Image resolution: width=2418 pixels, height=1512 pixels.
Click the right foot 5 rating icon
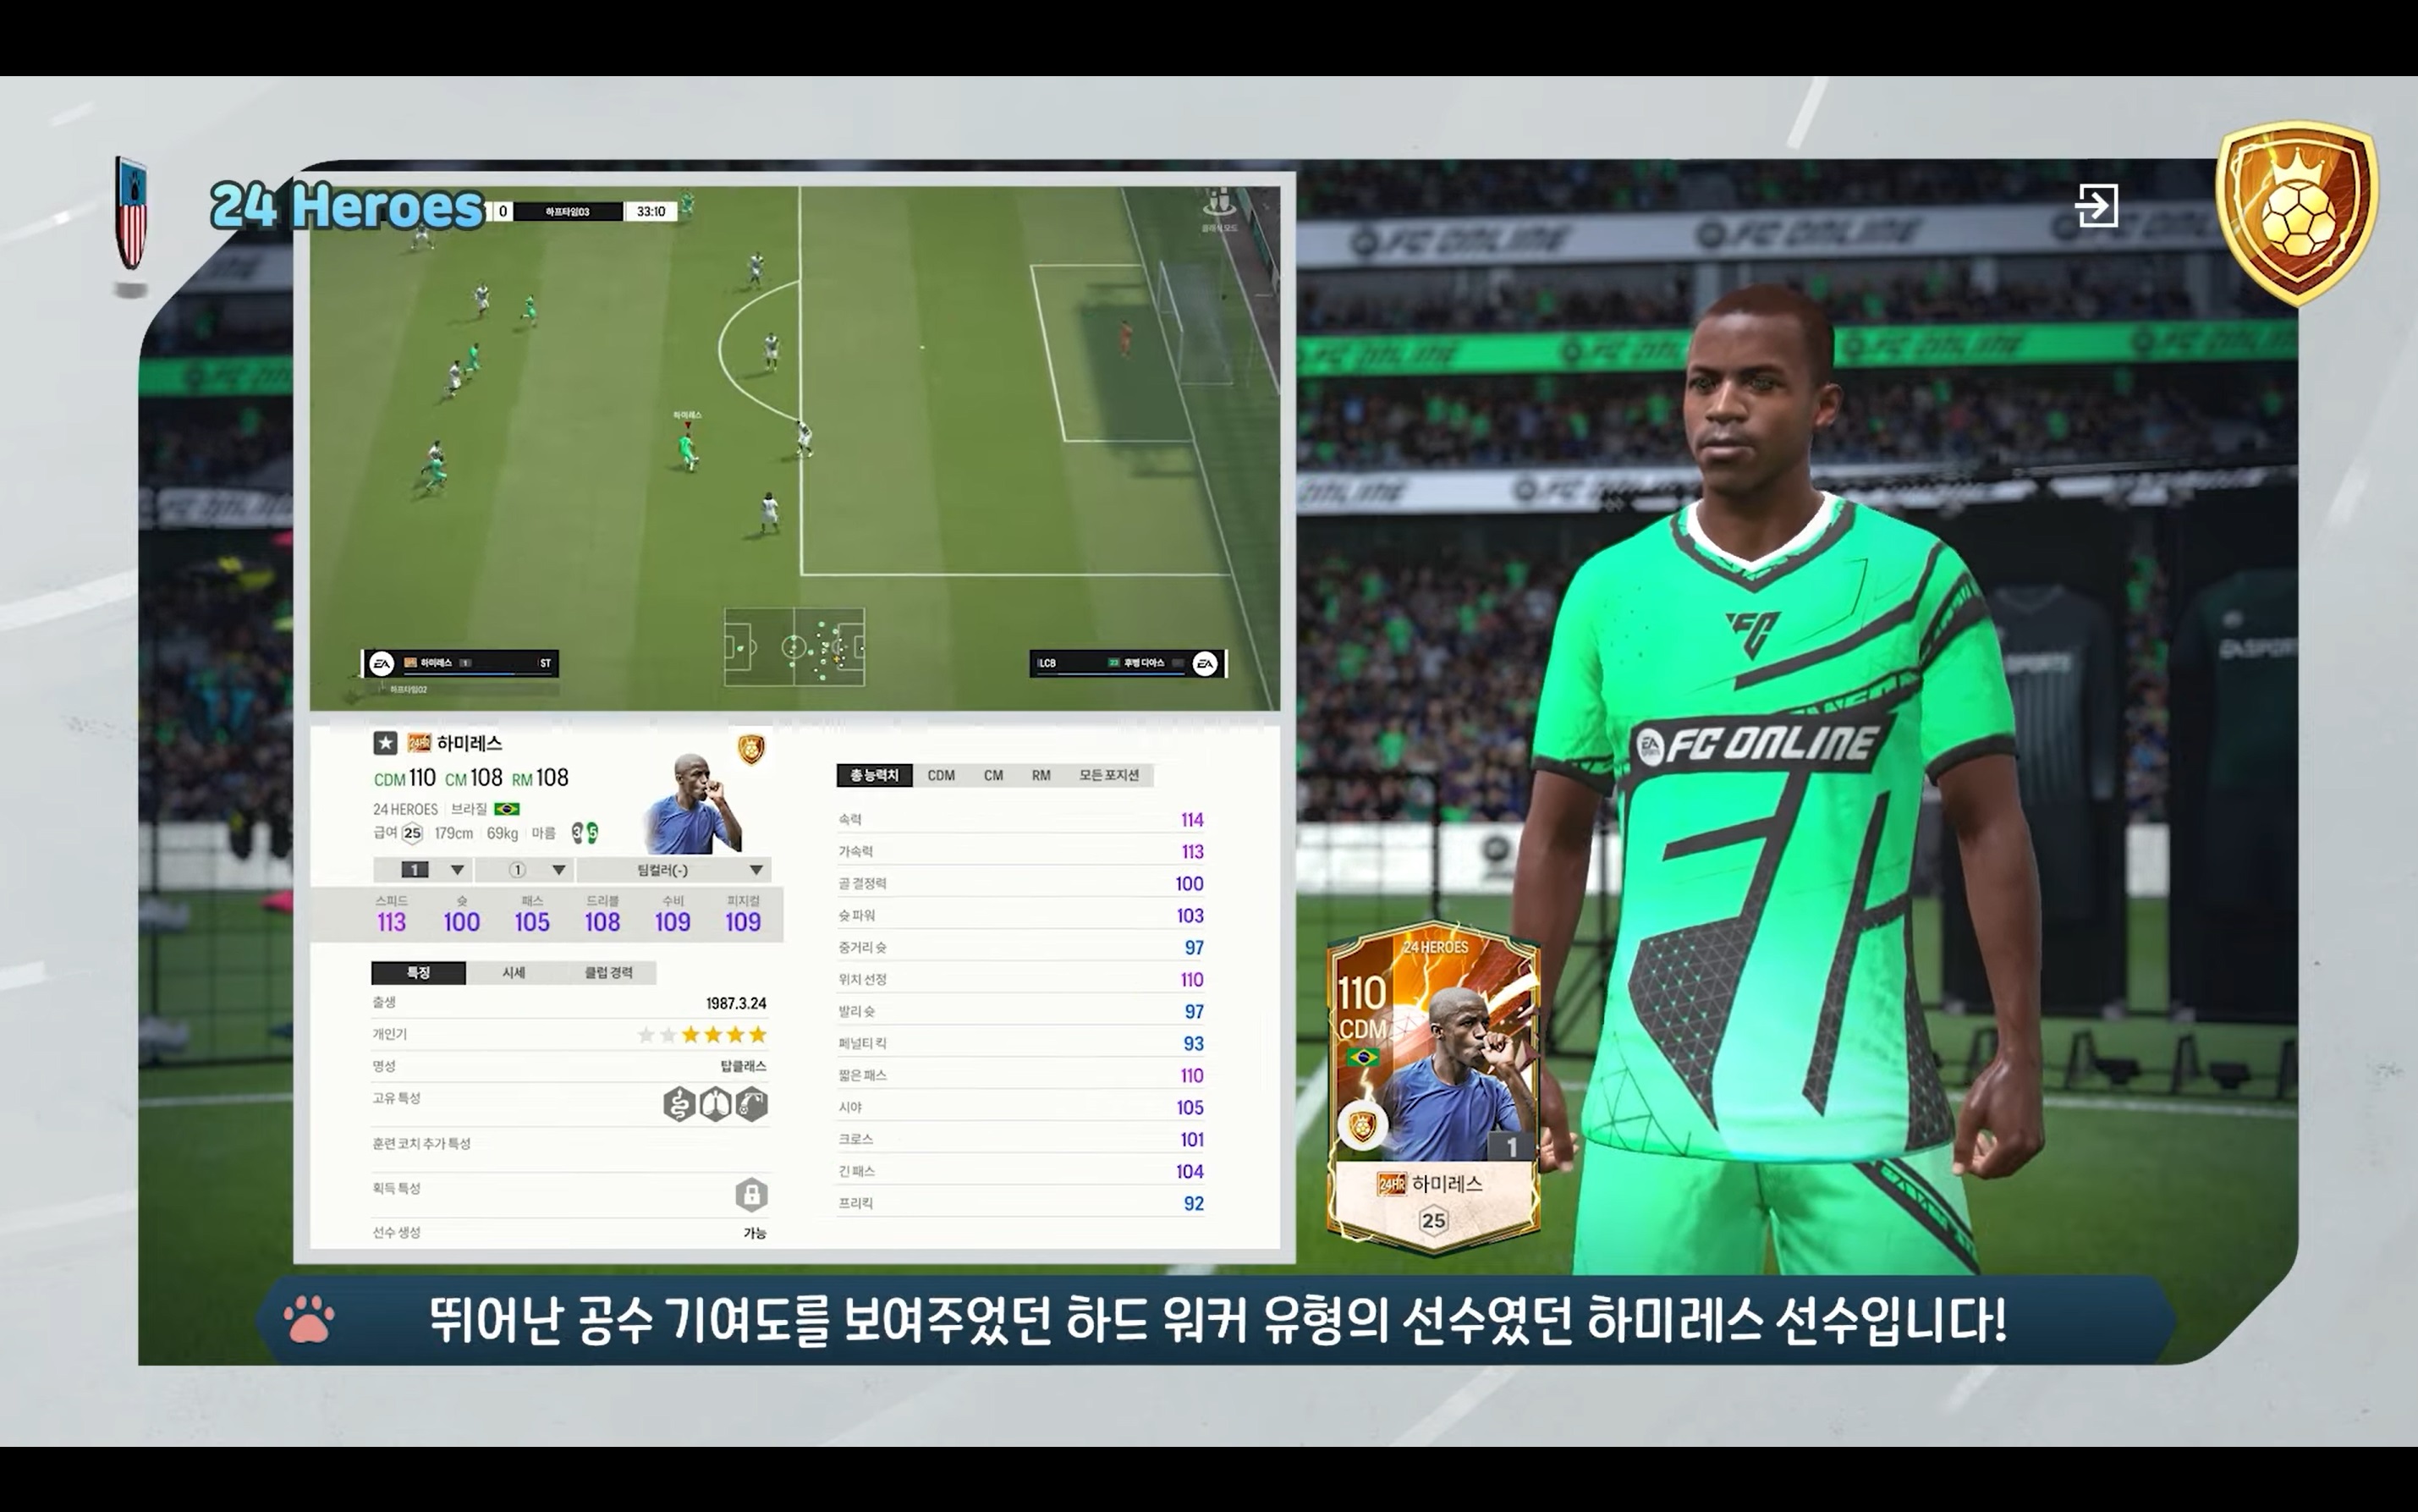[x=592, y=833]
